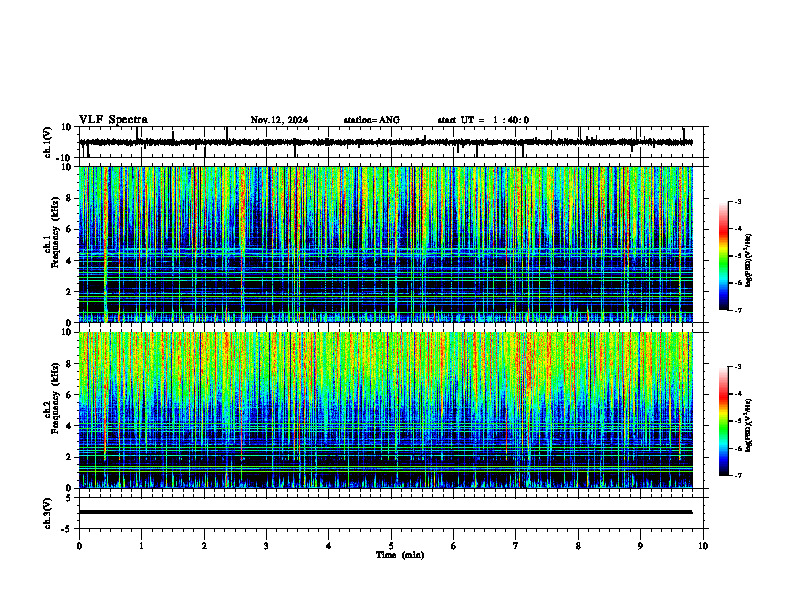Click the "start UT = 1:40:0" header text

[483, 120]
